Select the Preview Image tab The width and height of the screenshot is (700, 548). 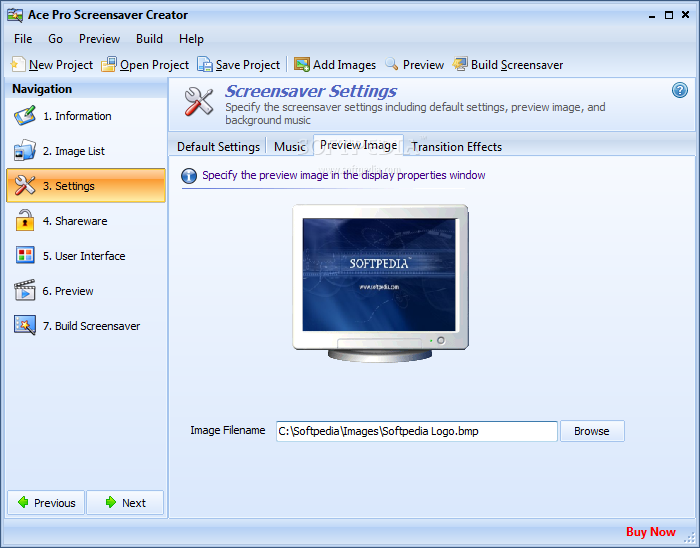(x=358, y=145)
